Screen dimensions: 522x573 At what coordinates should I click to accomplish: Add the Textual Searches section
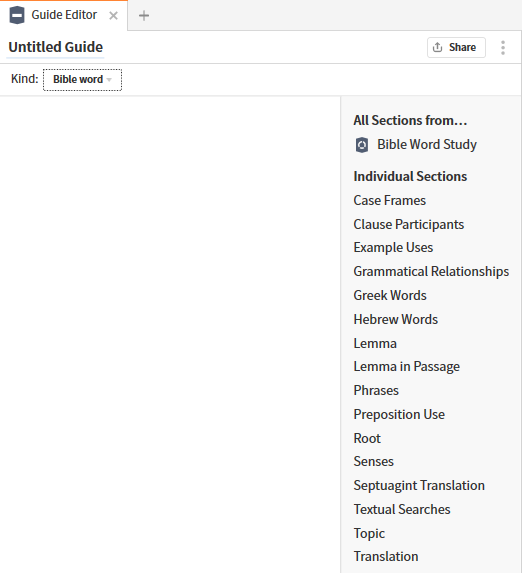(402, 509)
